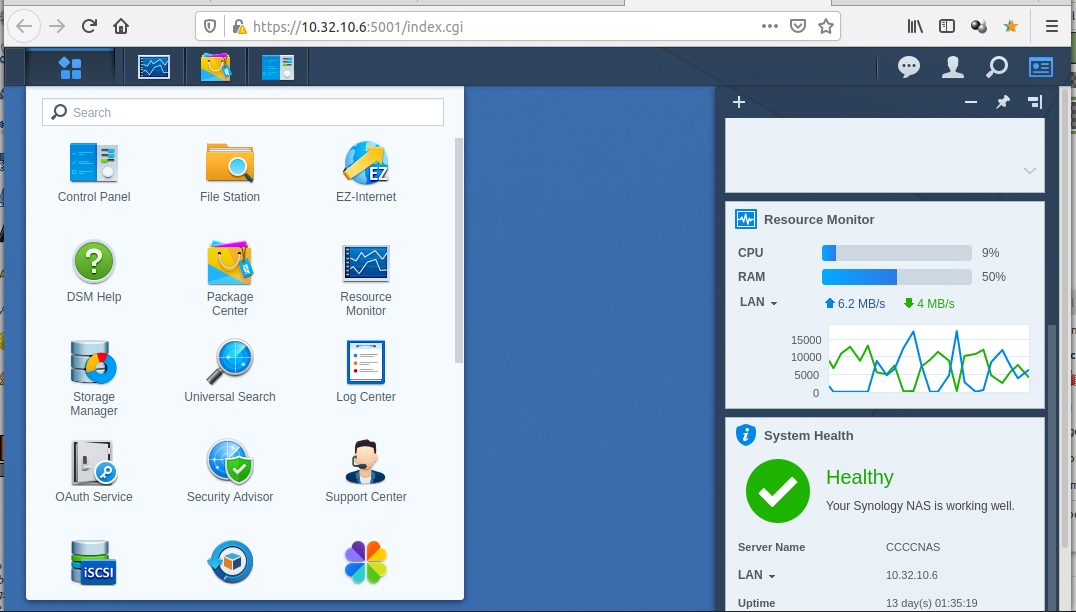
Task: Pin the widget panel
Action: point(1003,102)
